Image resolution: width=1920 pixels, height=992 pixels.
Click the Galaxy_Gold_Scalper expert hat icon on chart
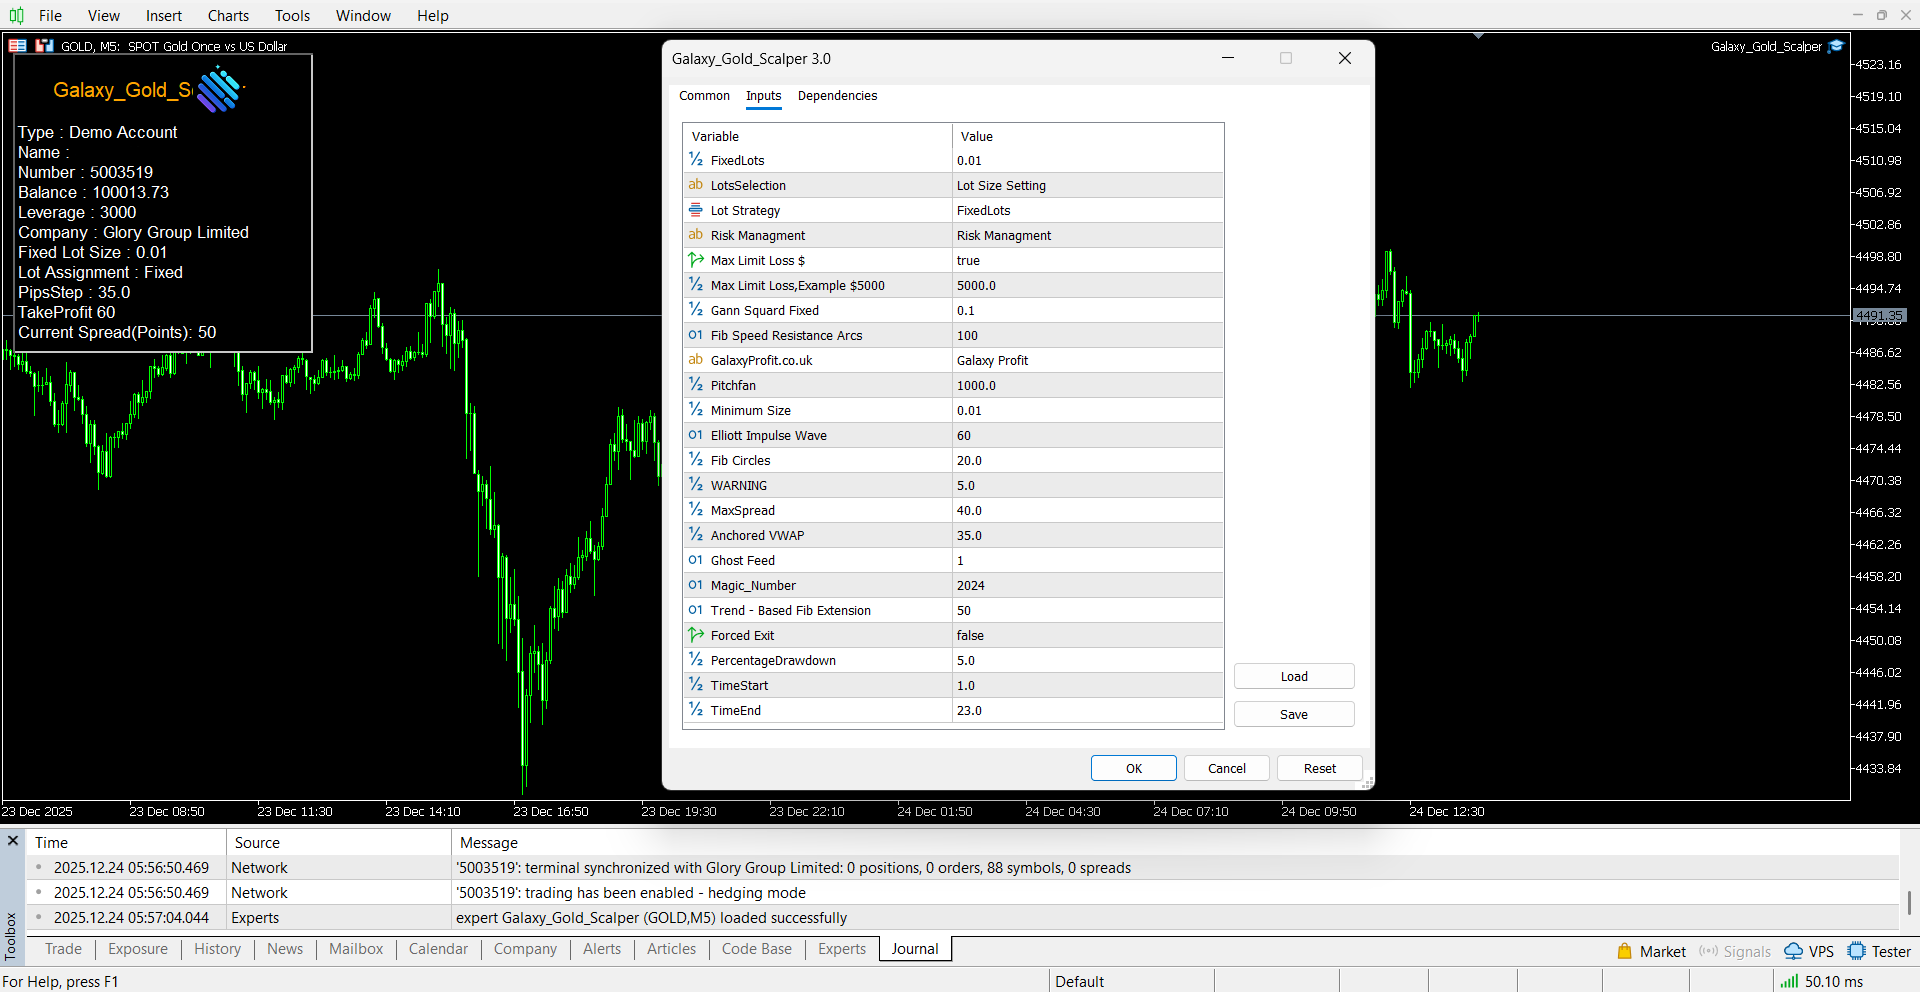point(1836,46)
